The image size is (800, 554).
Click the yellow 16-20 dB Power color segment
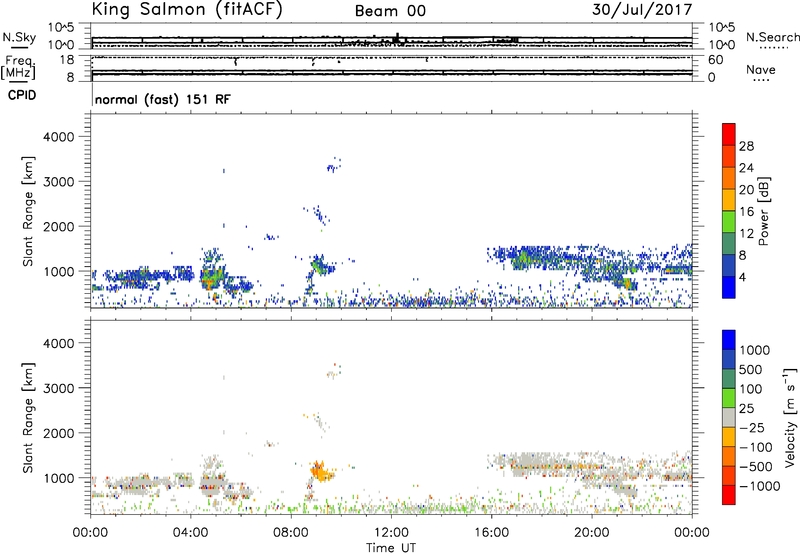click(729, 199)
